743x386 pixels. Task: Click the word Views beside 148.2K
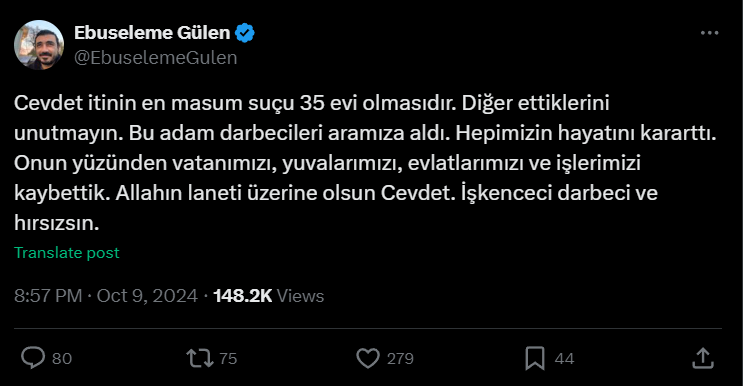[300, 296]
